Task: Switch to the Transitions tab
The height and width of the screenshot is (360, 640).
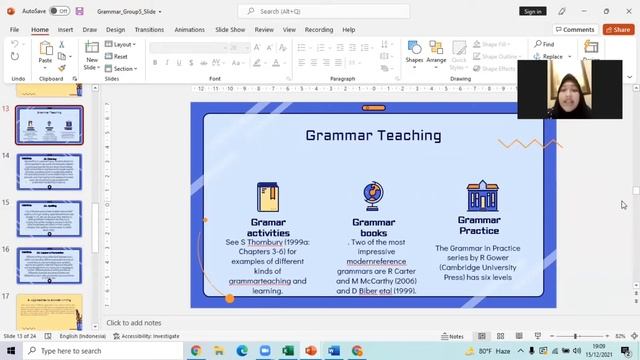Action: pyautogui.click(x=149, y=29)
